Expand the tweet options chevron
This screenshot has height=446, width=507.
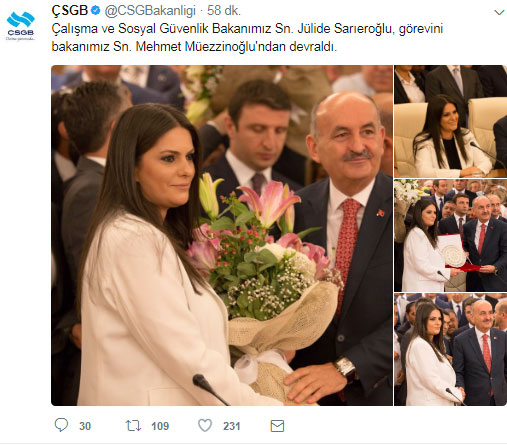pyautogui.click(x=499, y=13)
